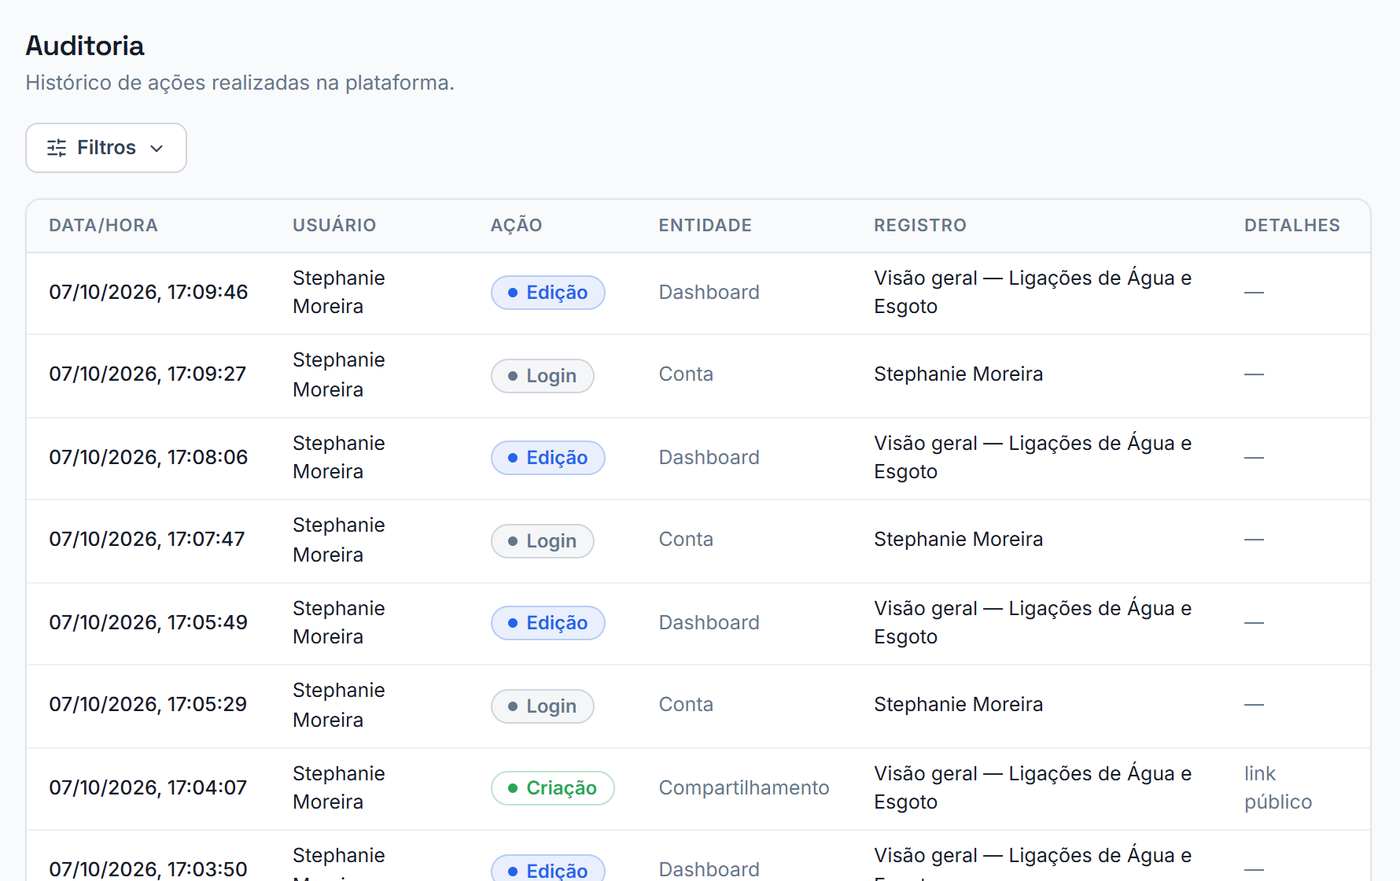The image size is (1400, 881).
Task: Select the timestamp 07/10/2026, 17:05:29
Action: pos(148,704)
